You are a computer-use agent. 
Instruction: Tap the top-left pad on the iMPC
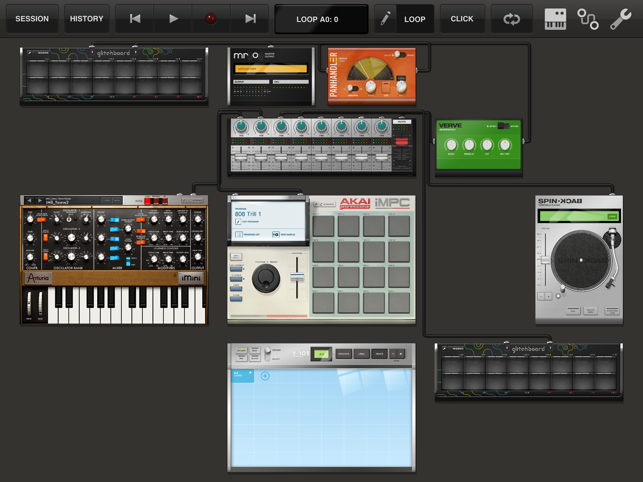tap(323, 227)
